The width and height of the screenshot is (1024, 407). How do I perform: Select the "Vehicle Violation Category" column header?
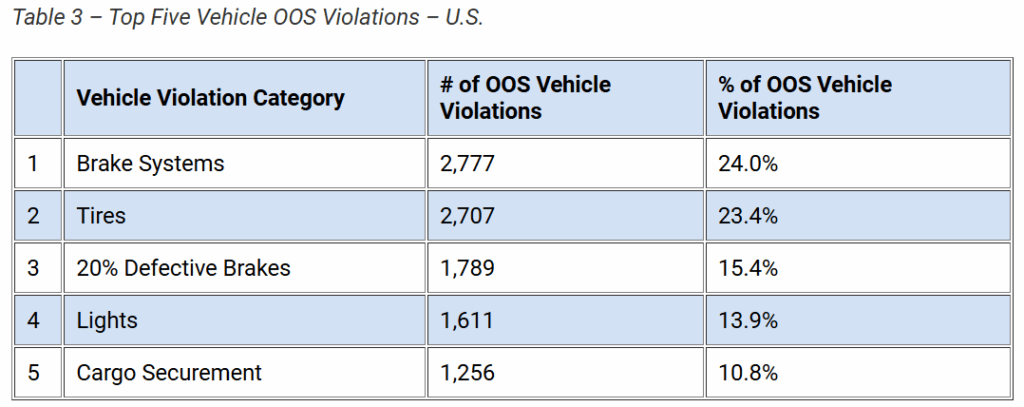tap(210, 98)
